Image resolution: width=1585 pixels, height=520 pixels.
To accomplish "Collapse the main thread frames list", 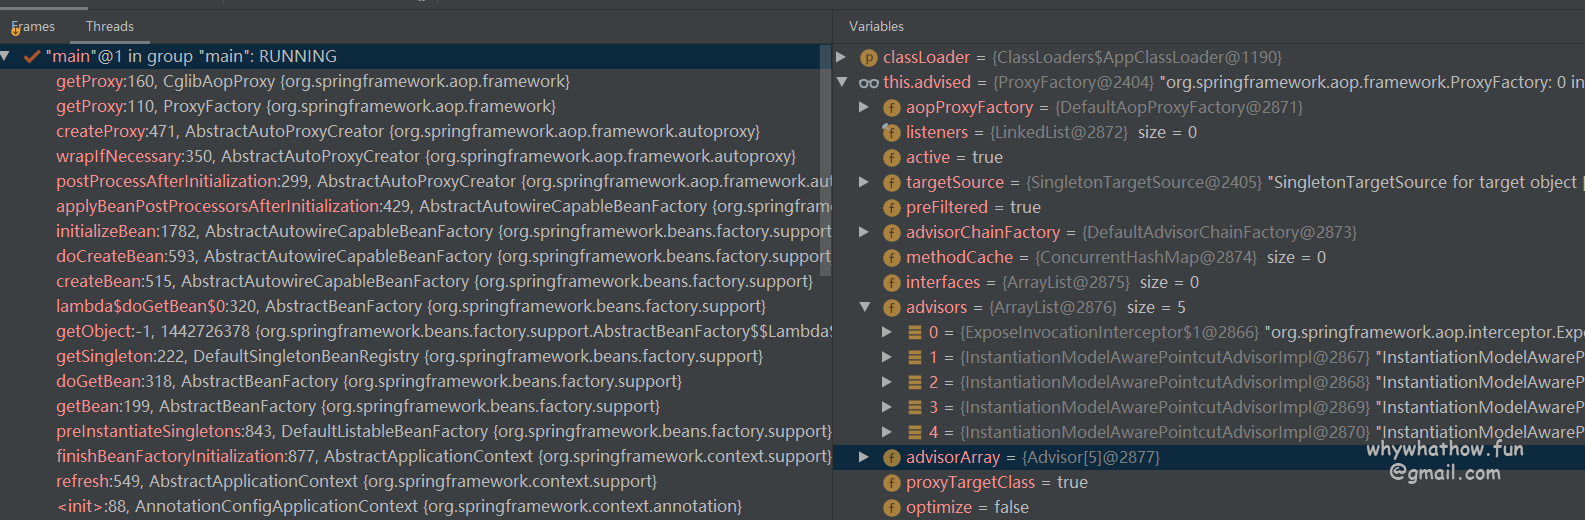I will point(6,56).
